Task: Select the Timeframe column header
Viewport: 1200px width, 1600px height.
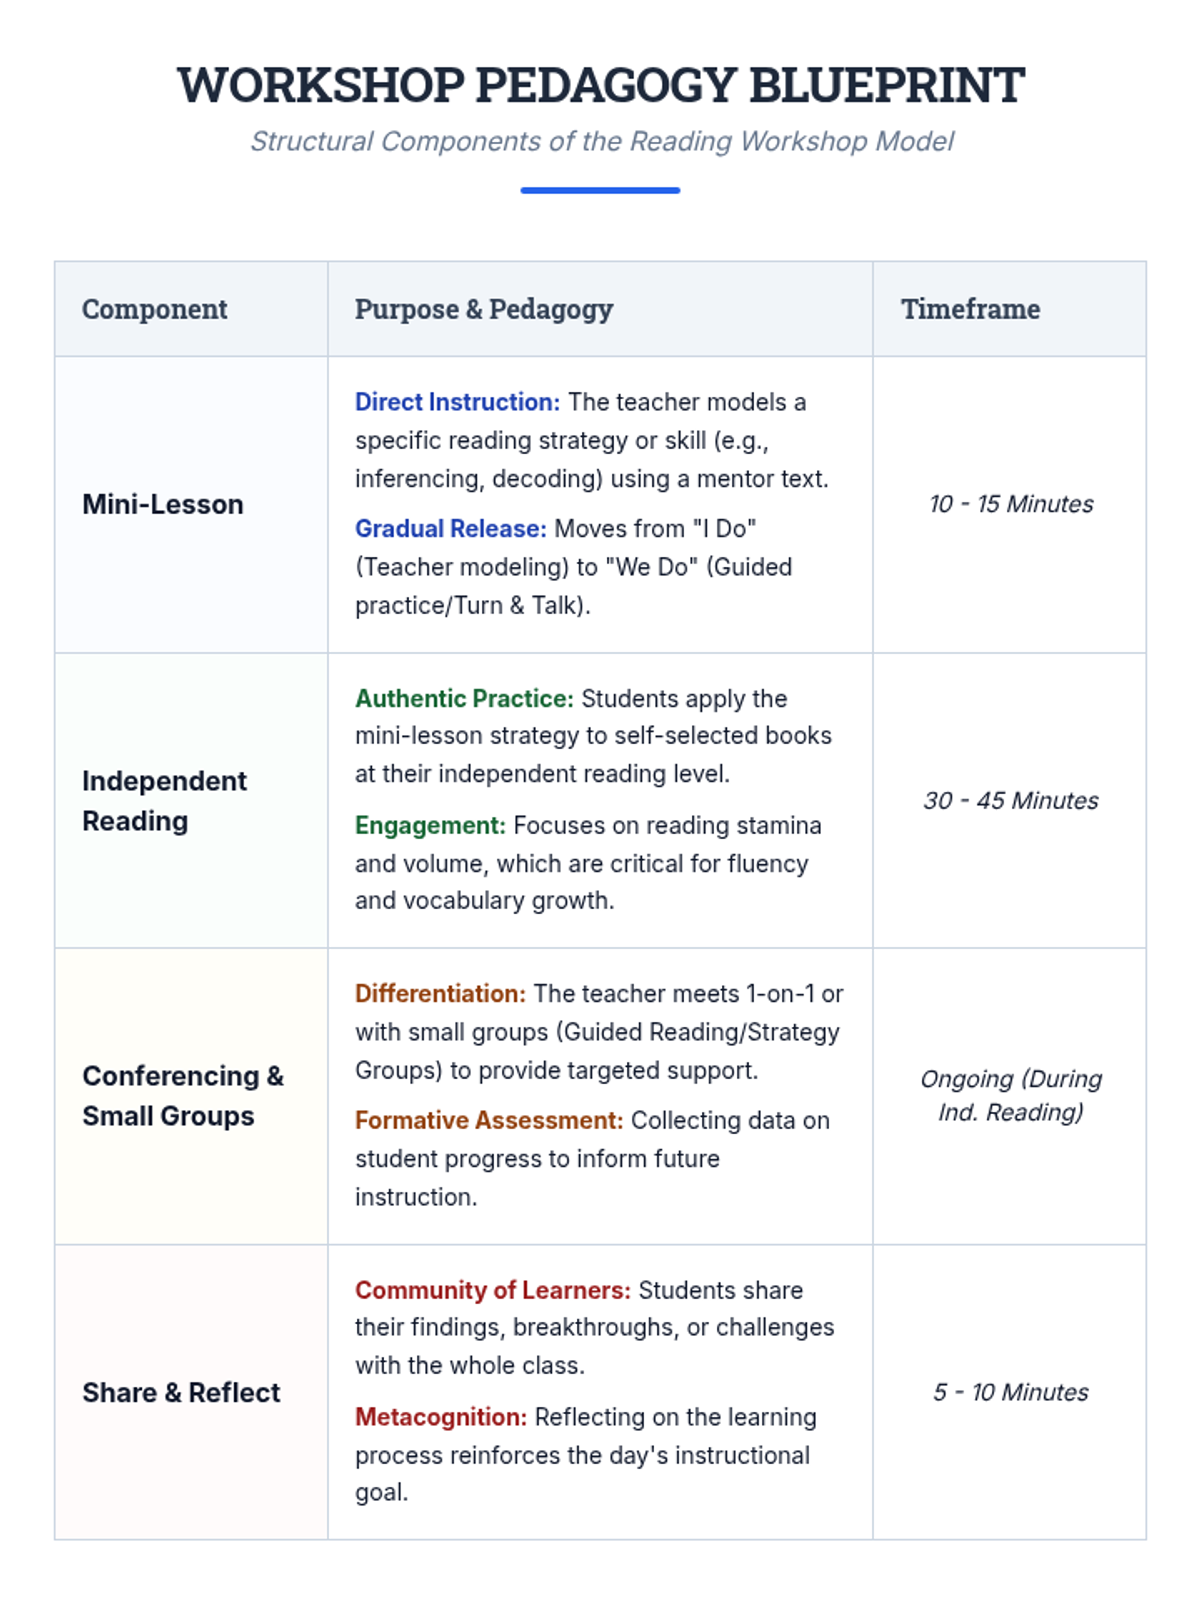Action: coord(970,309)
